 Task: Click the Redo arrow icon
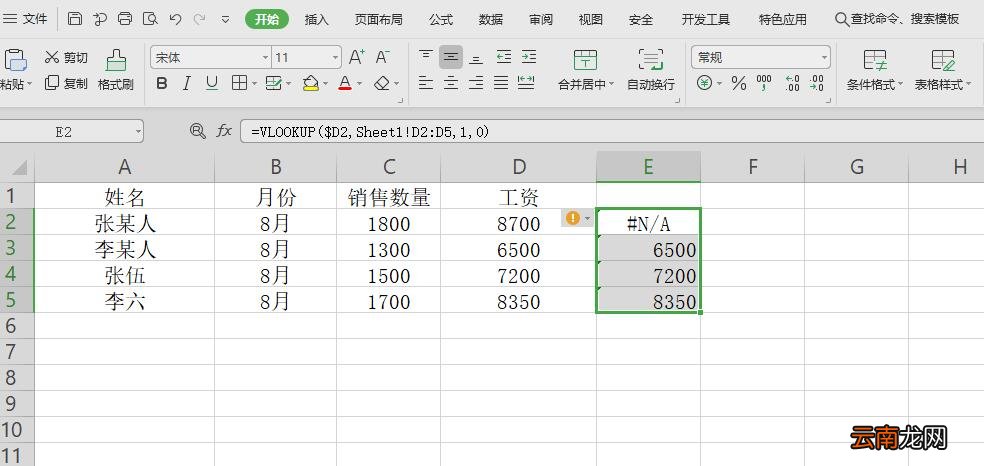(200, 19)
